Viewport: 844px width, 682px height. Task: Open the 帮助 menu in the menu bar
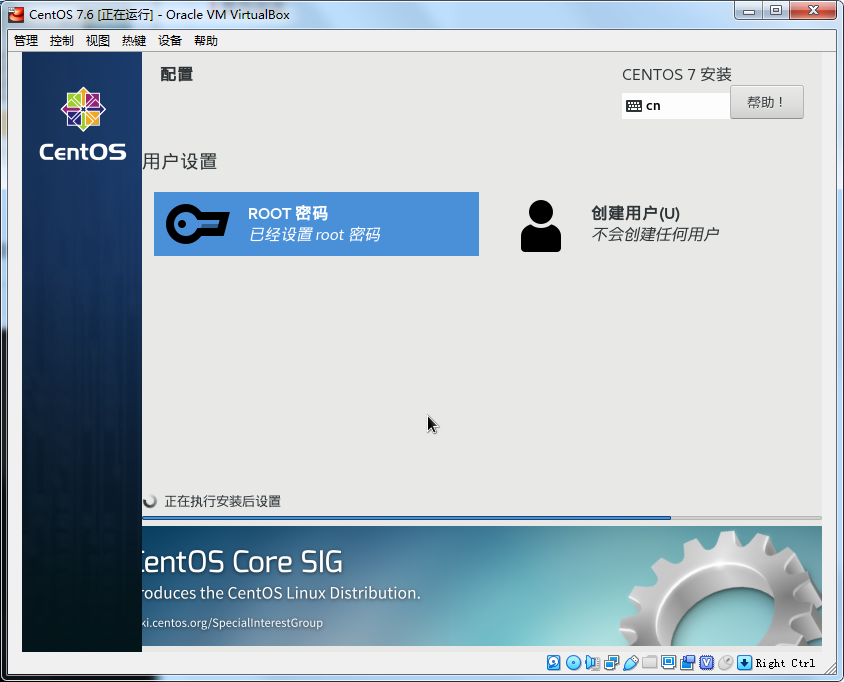(x=206, y=41)
